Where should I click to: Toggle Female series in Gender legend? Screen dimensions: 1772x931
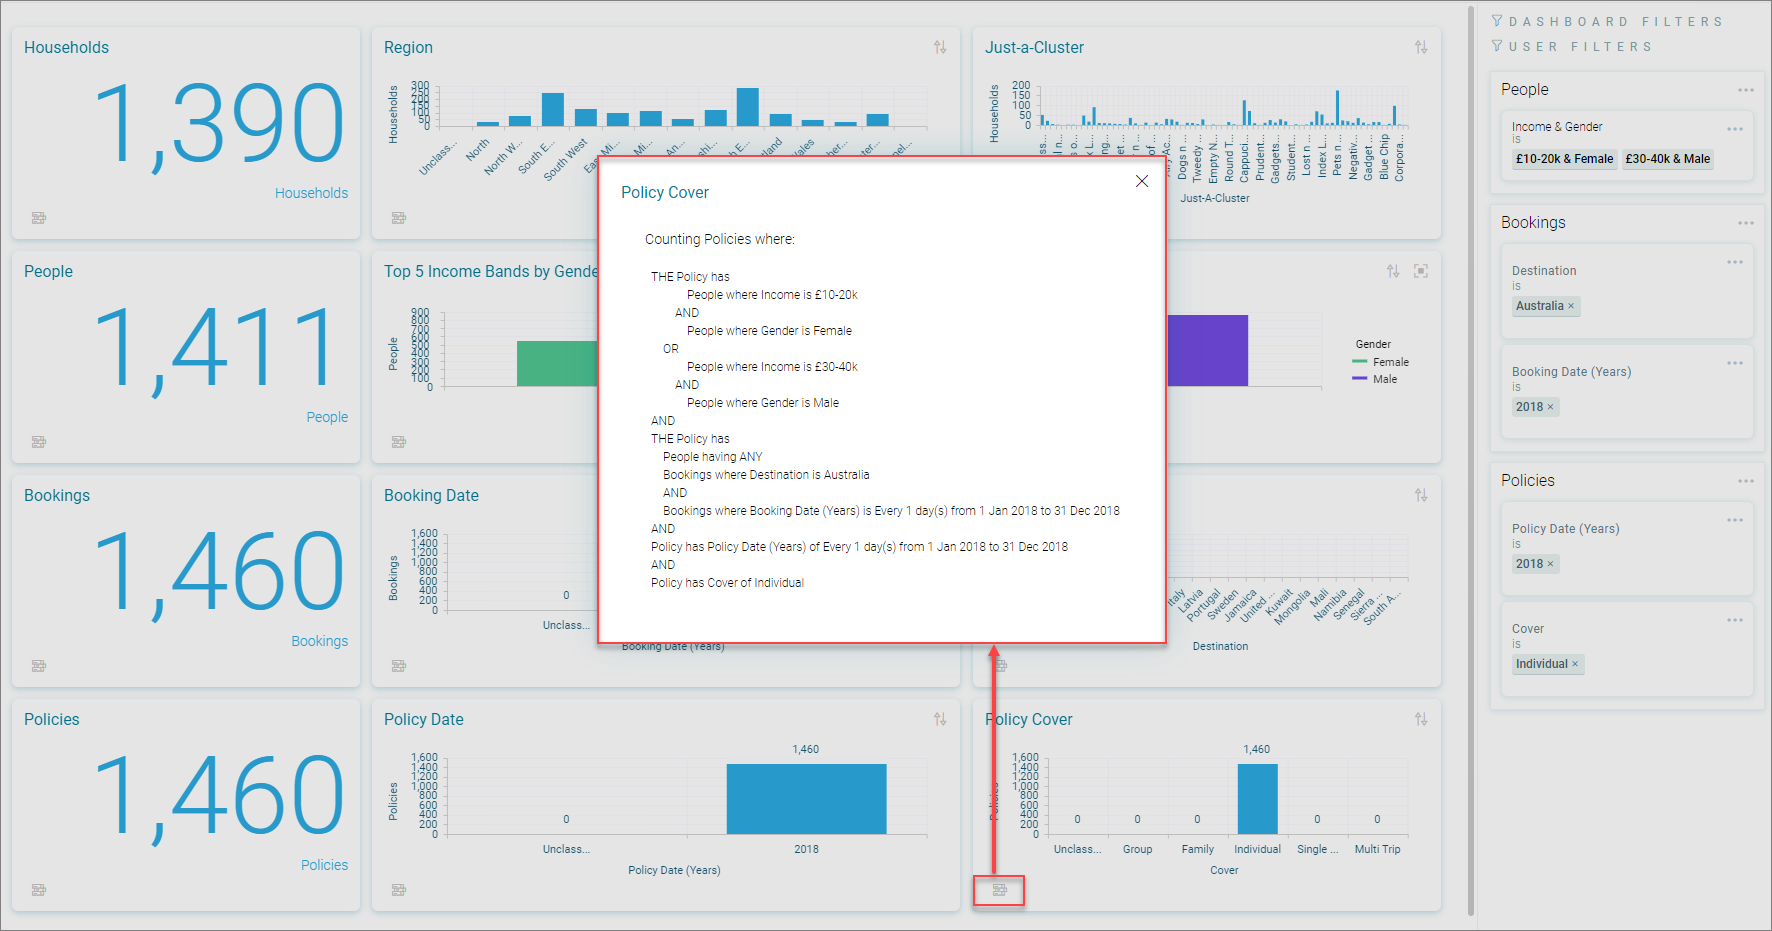click(x=1380, y=362)
